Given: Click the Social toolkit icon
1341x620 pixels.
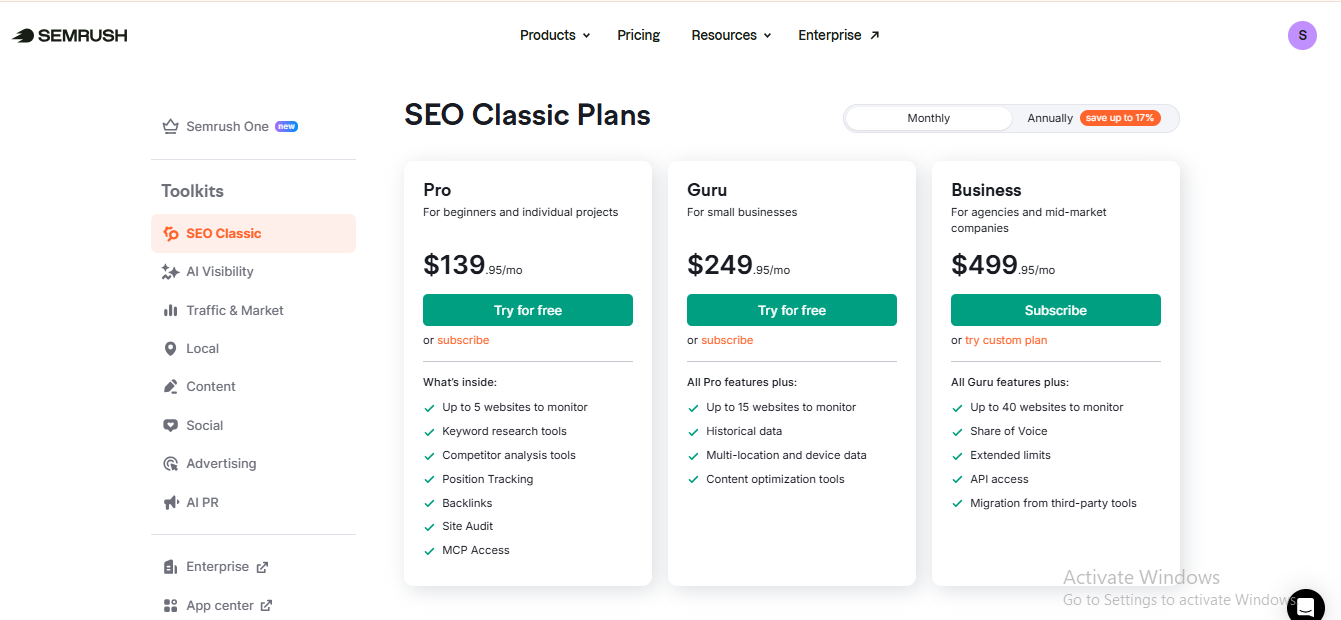Looking at the screenshot, I should (170, 425).
